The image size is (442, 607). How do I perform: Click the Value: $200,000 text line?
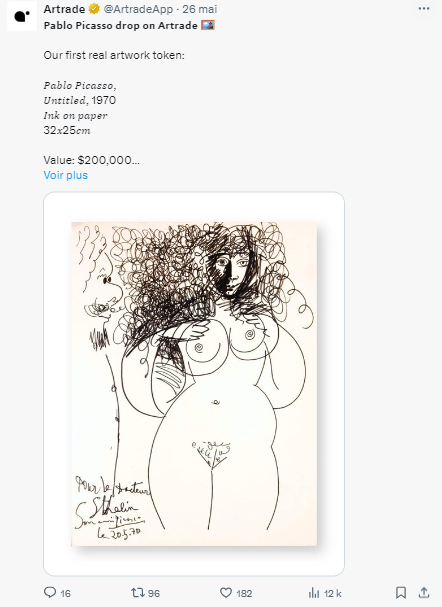(91, 160)
